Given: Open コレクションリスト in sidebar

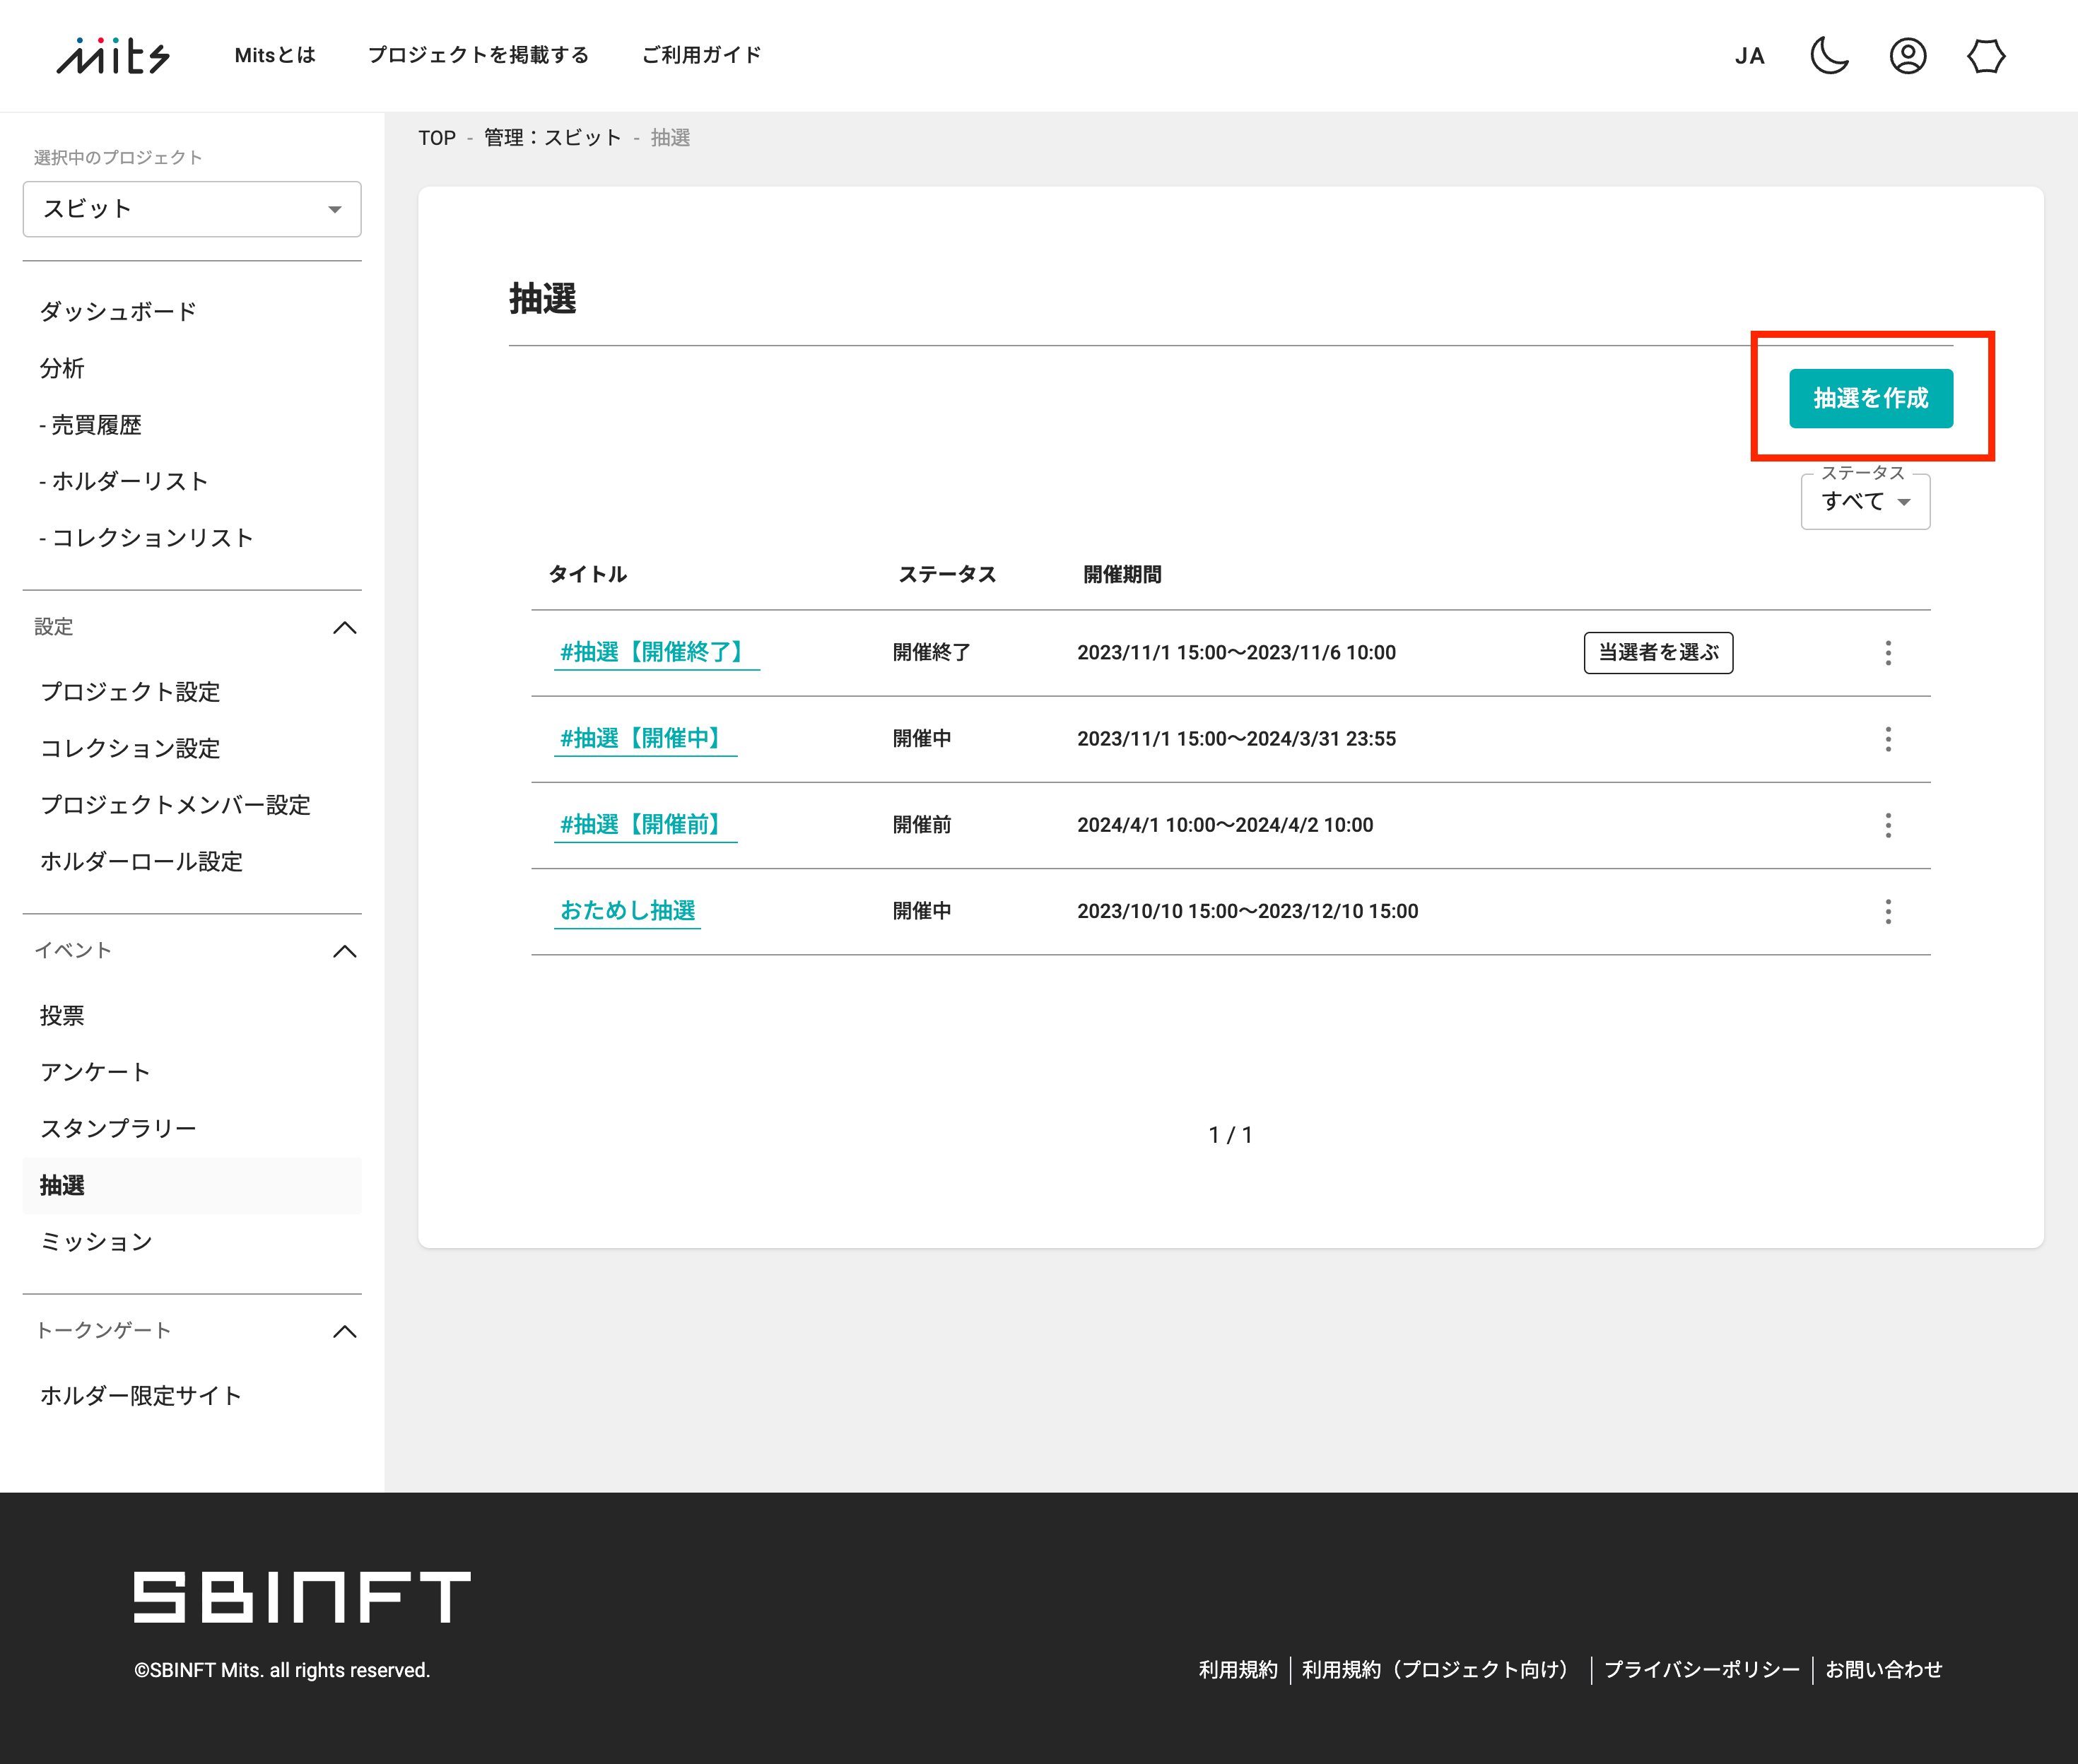Looking at the screenshot, I should click(x=146, y=538).
